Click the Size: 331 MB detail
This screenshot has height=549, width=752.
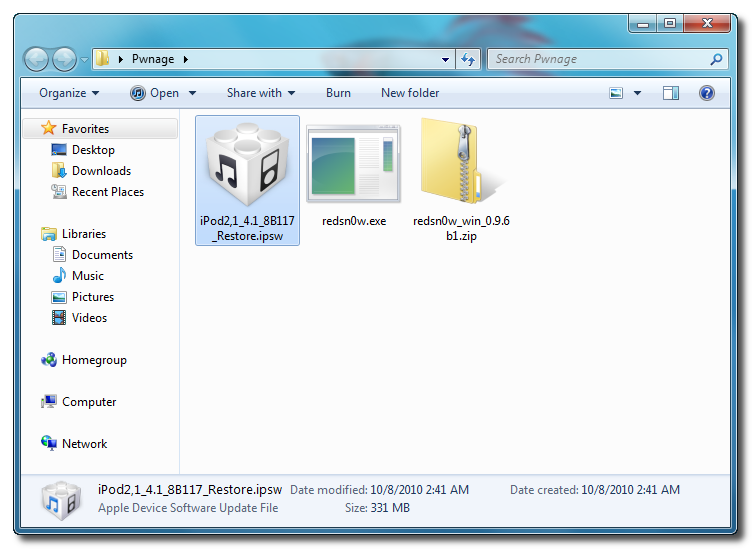[377, 508]
